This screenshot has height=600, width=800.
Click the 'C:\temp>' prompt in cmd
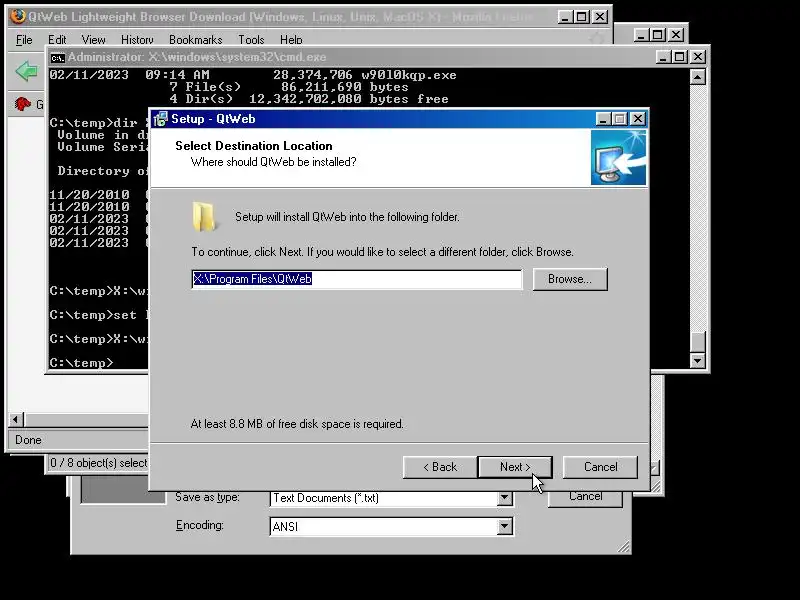pyautogui.click(x=81, y=363)
